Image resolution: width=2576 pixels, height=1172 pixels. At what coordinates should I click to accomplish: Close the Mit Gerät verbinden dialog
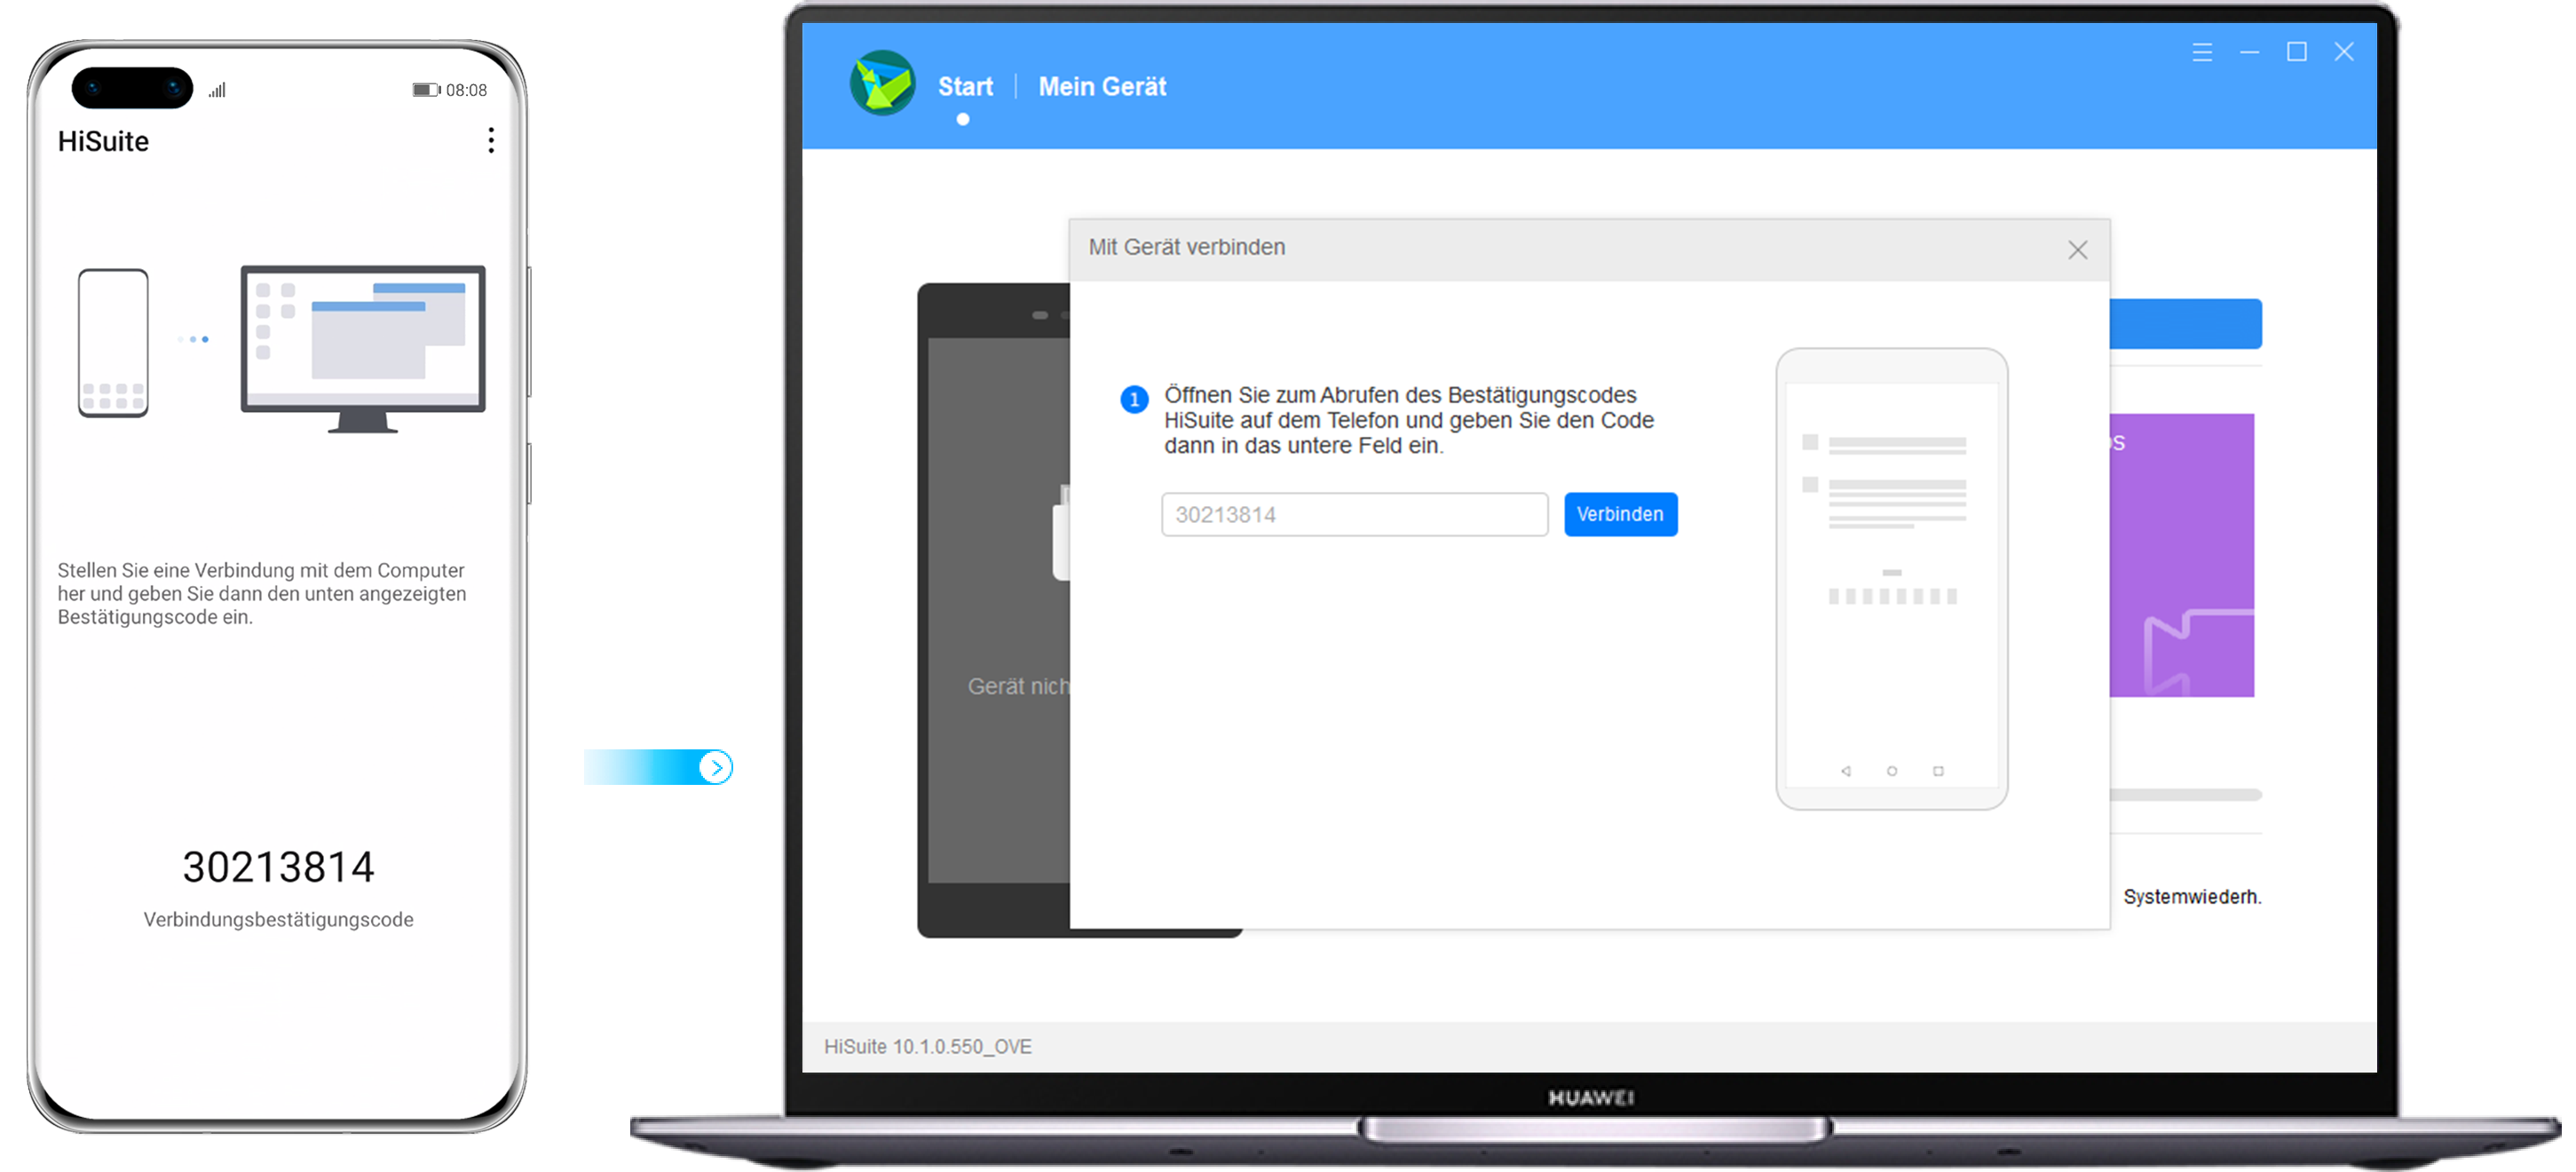click(x=2077, y=250)
